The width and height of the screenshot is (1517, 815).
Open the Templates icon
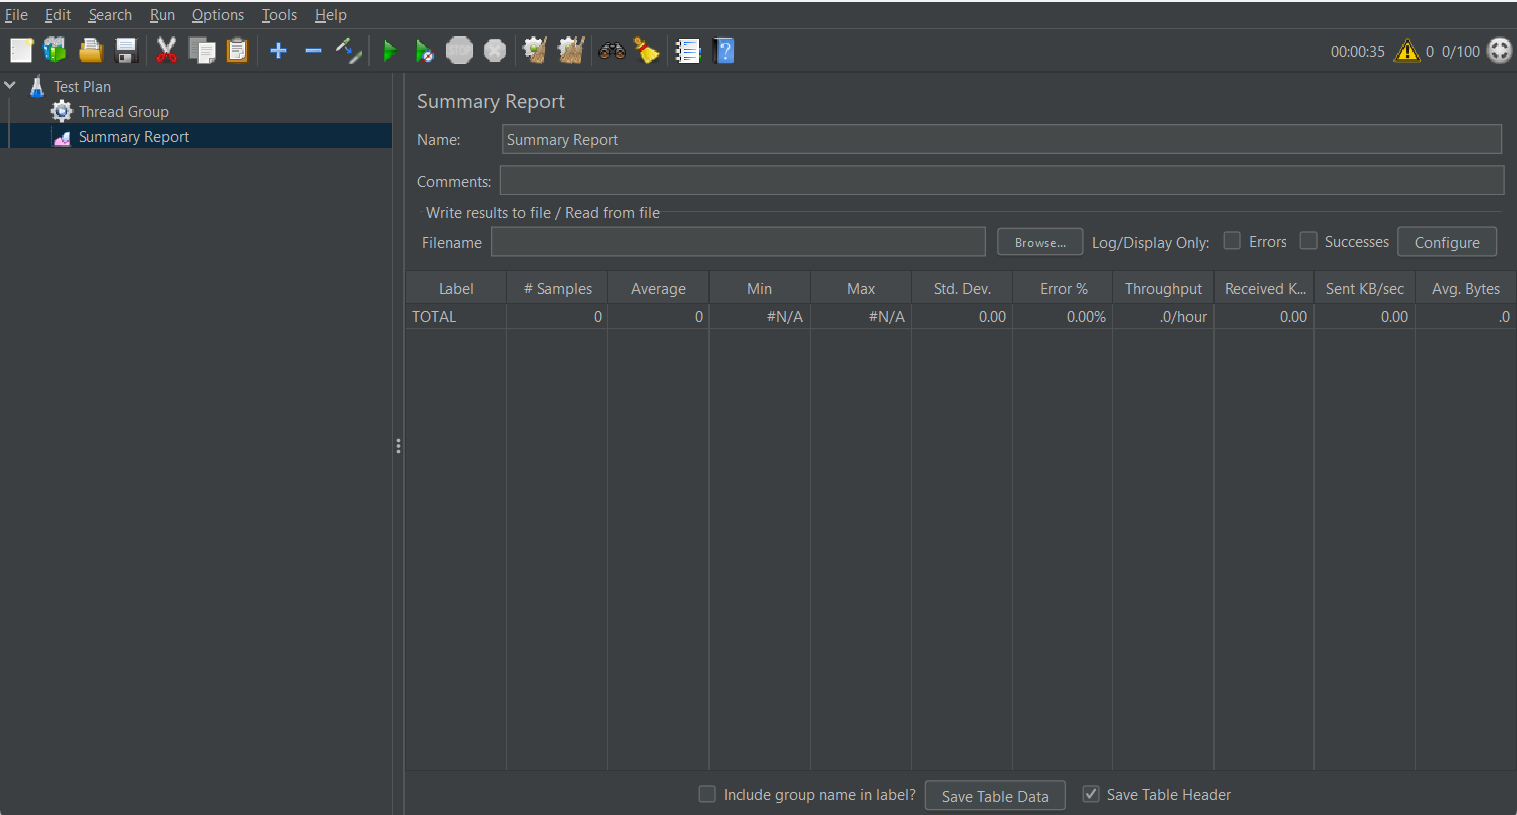coord(55,50)
